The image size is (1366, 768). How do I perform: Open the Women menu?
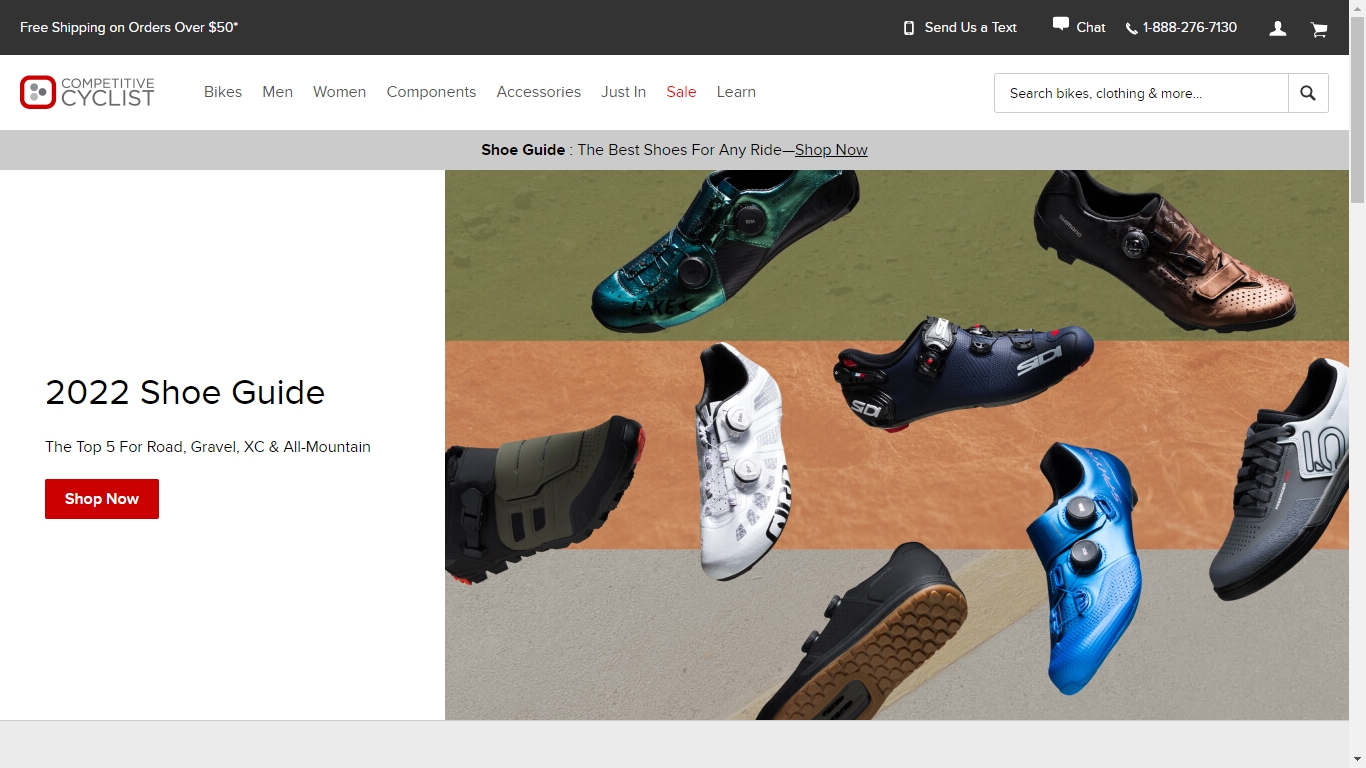340,92
